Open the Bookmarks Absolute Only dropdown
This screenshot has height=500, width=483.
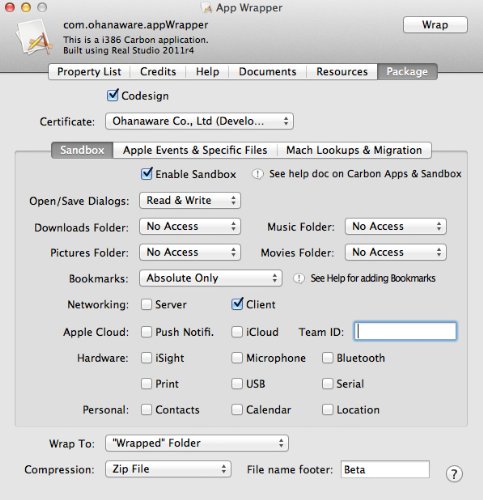click(x=211, y=278)
